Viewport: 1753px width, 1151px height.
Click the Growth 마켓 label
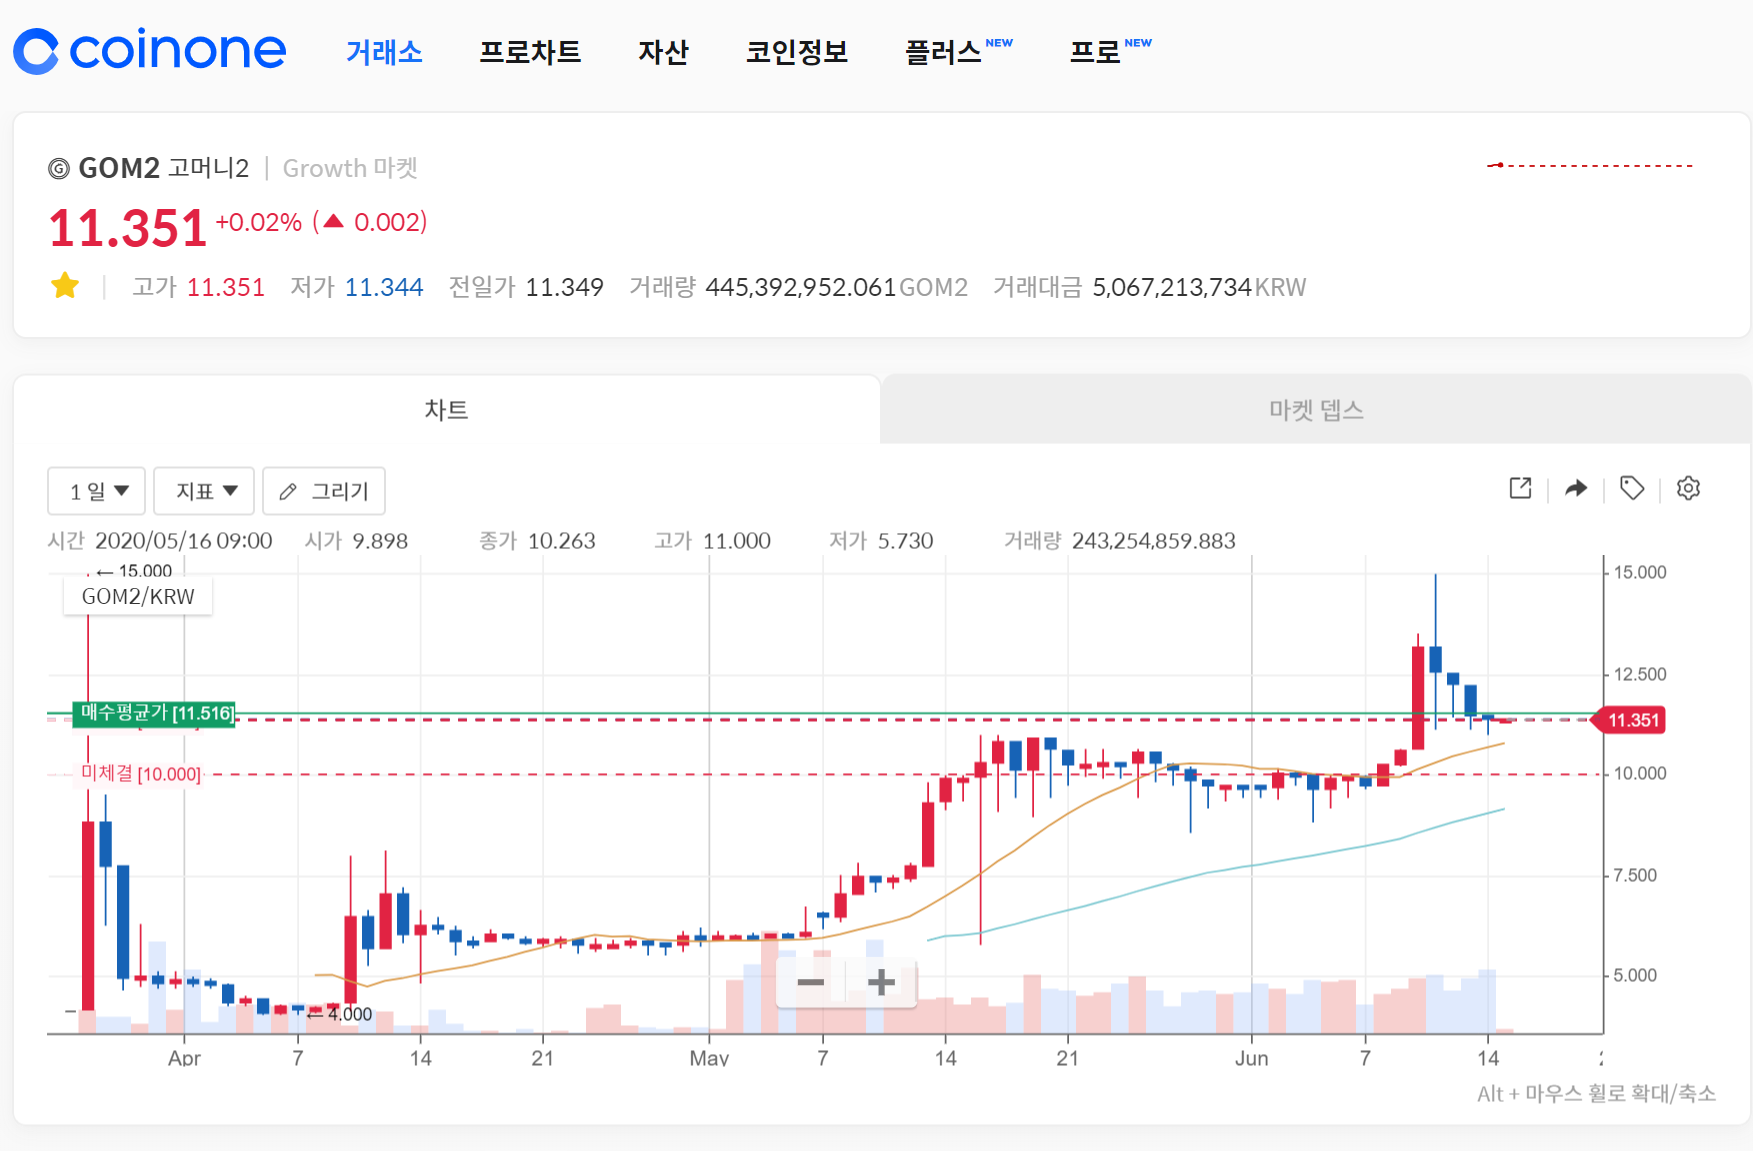(350, 168)
